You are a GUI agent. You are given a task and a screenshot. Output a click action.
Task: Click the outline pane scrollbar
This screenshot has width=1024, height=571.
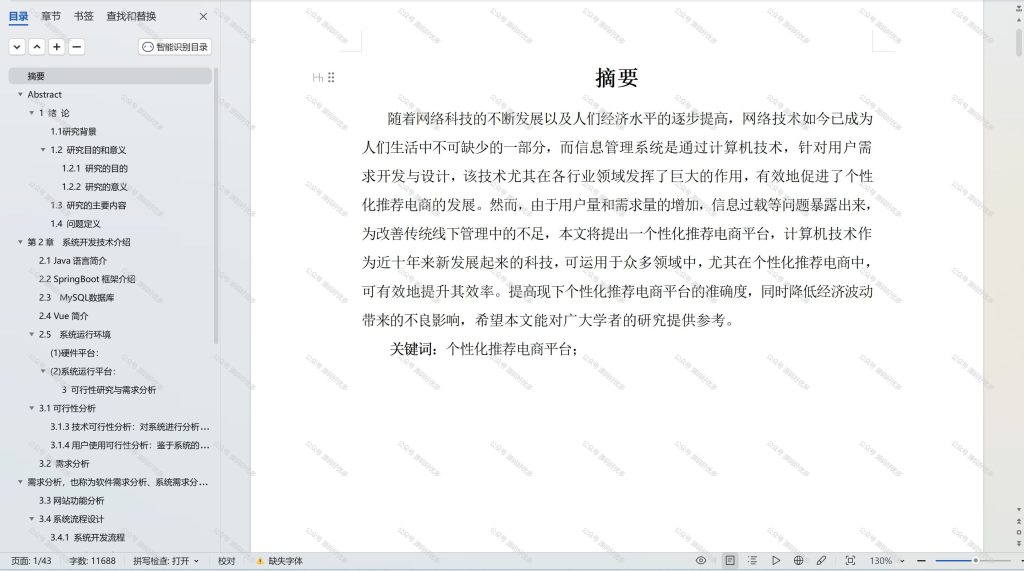(216, 206)
